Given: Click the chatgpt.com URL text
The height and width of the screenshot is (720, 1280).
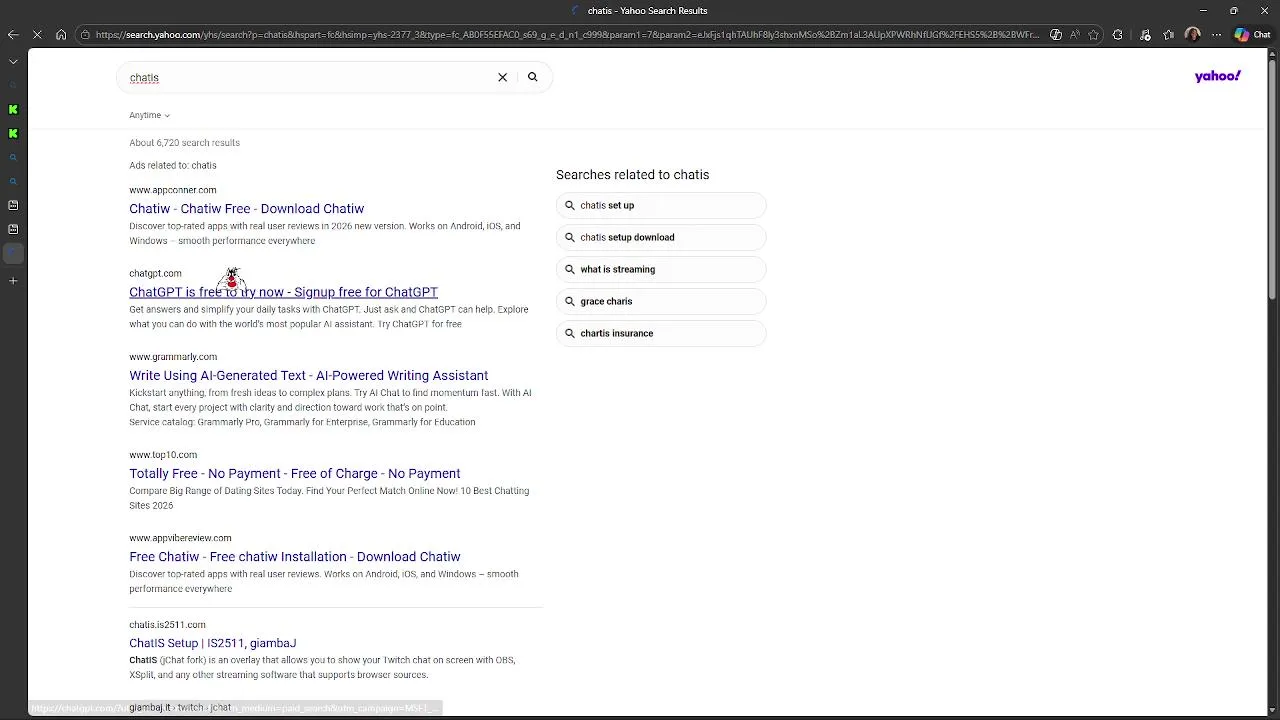Looking at the screenshot, I should 155,273.
